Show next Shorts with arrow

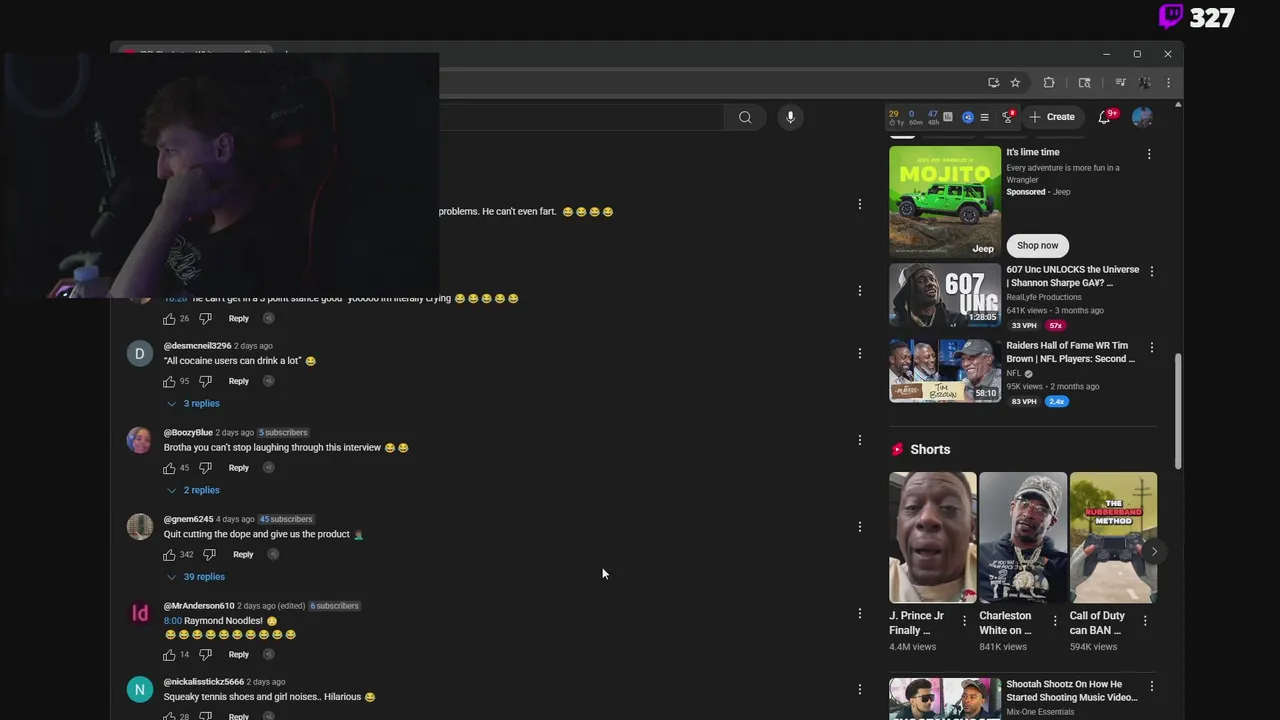click(1154, 551)
